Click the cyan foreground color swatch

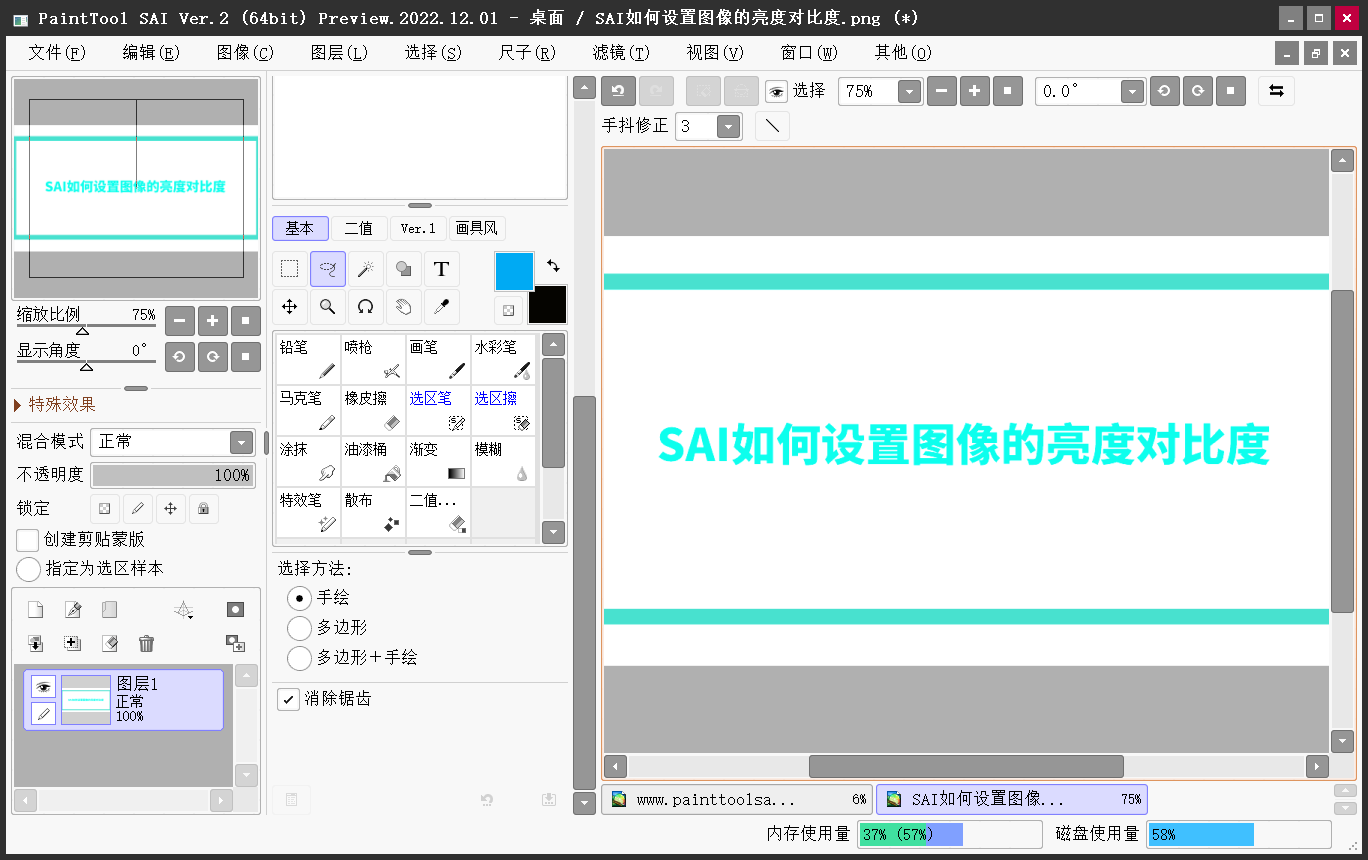click(x=515, y=271)
